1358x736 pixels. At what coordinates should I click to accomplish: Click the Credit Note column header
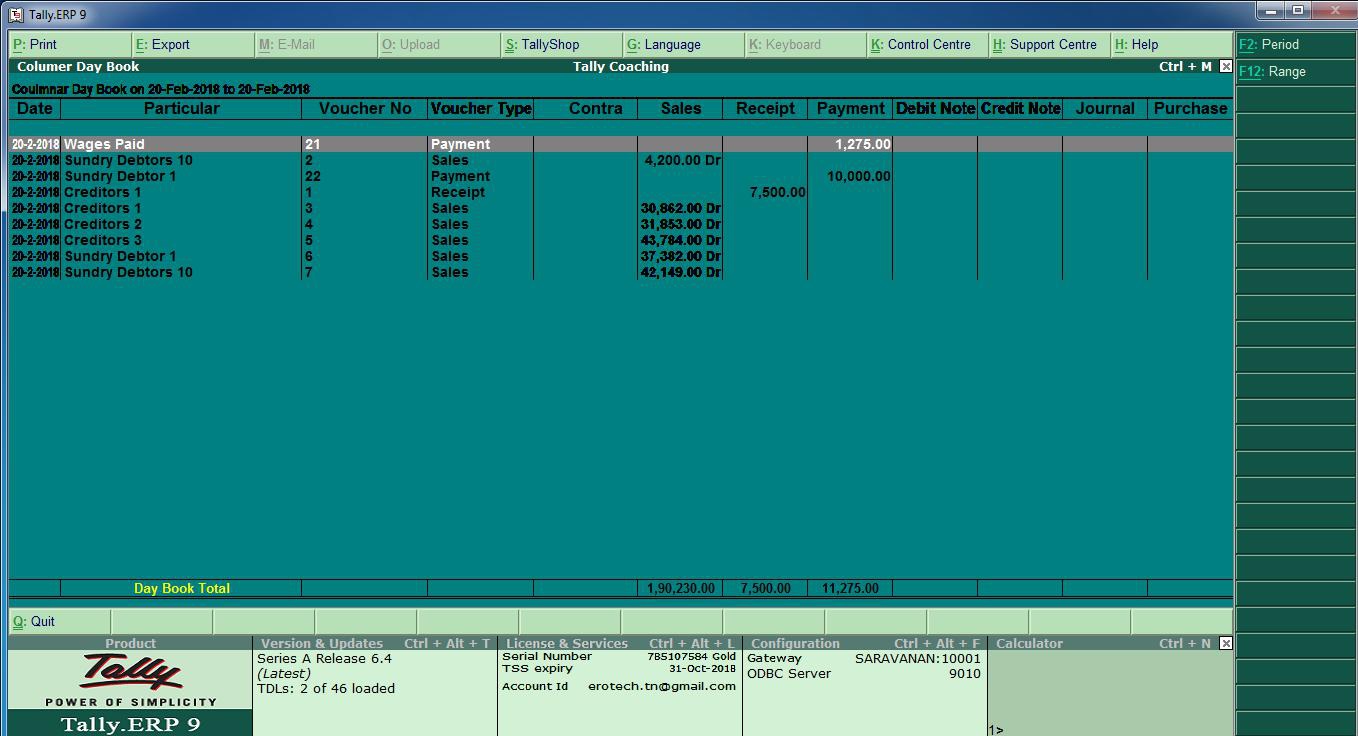coord(1020,108)
